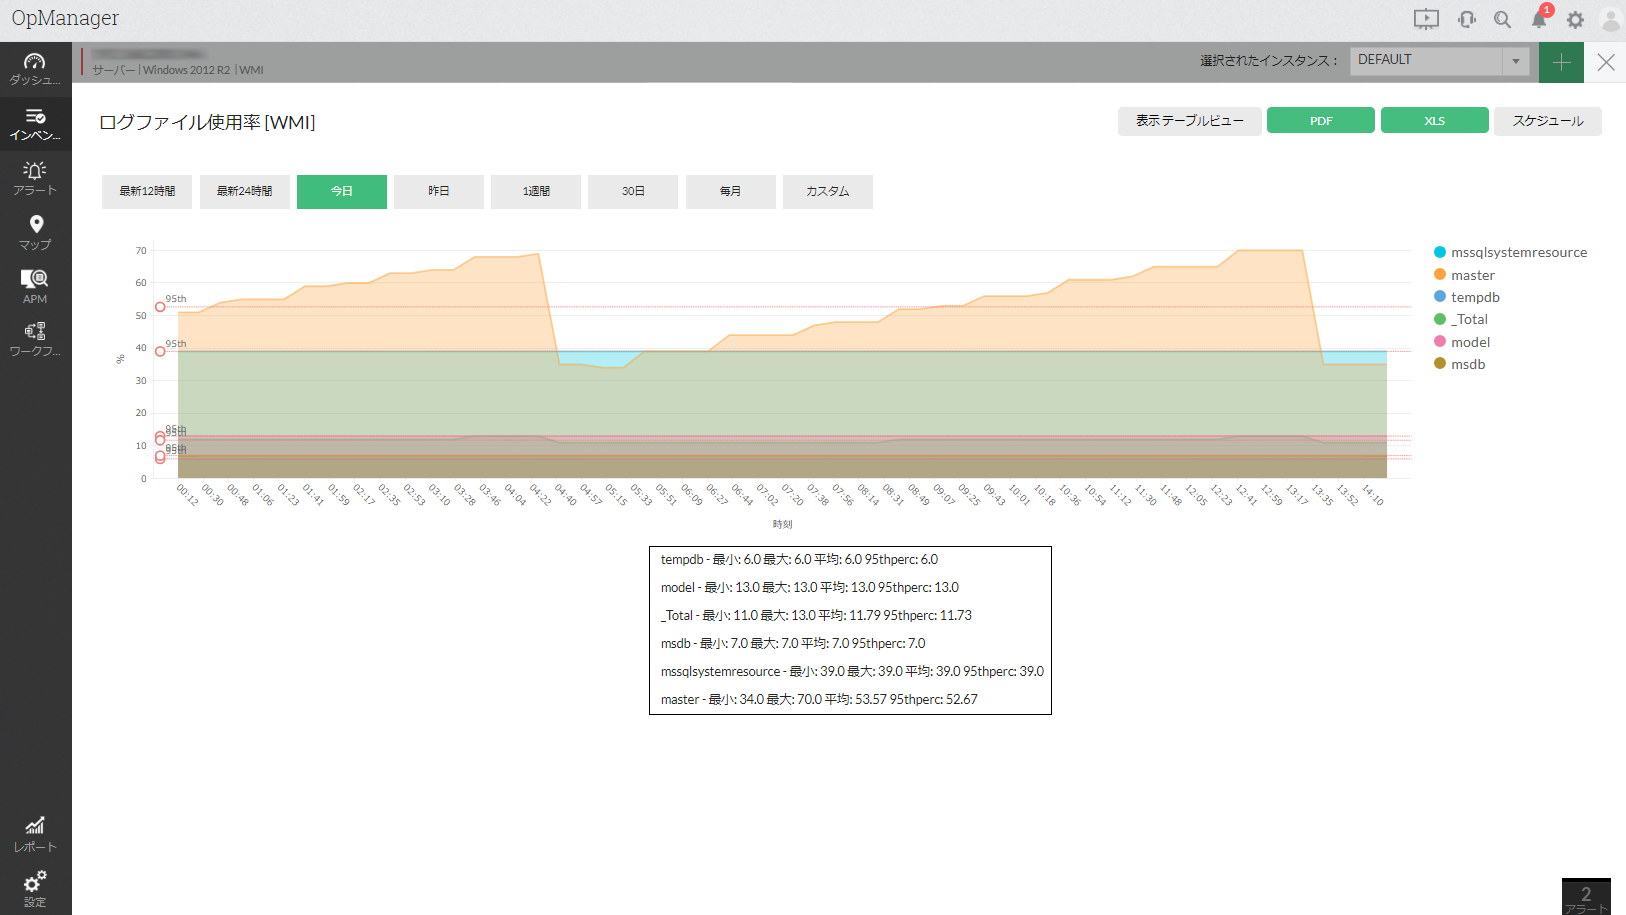The width and height of the screenshot is (1626, 915).
Task: Open the アラート panel from the sidebar
Action: (x=35, y=177)
